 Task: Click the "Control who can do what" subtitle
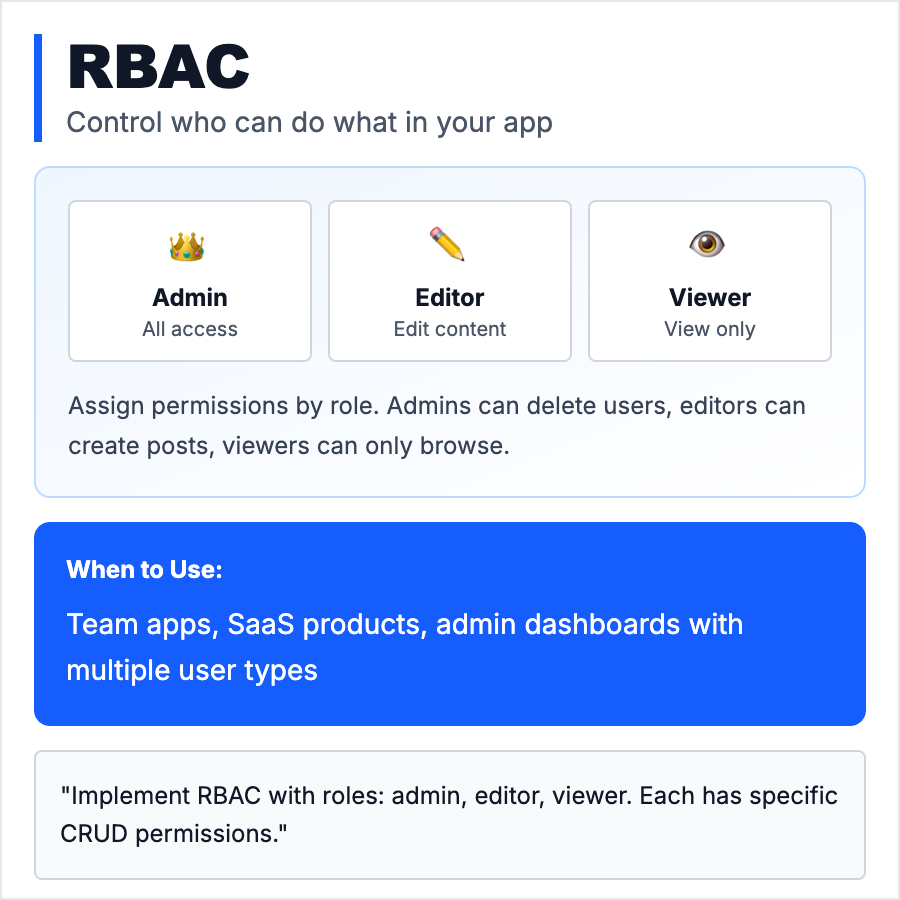pos(309,123)
